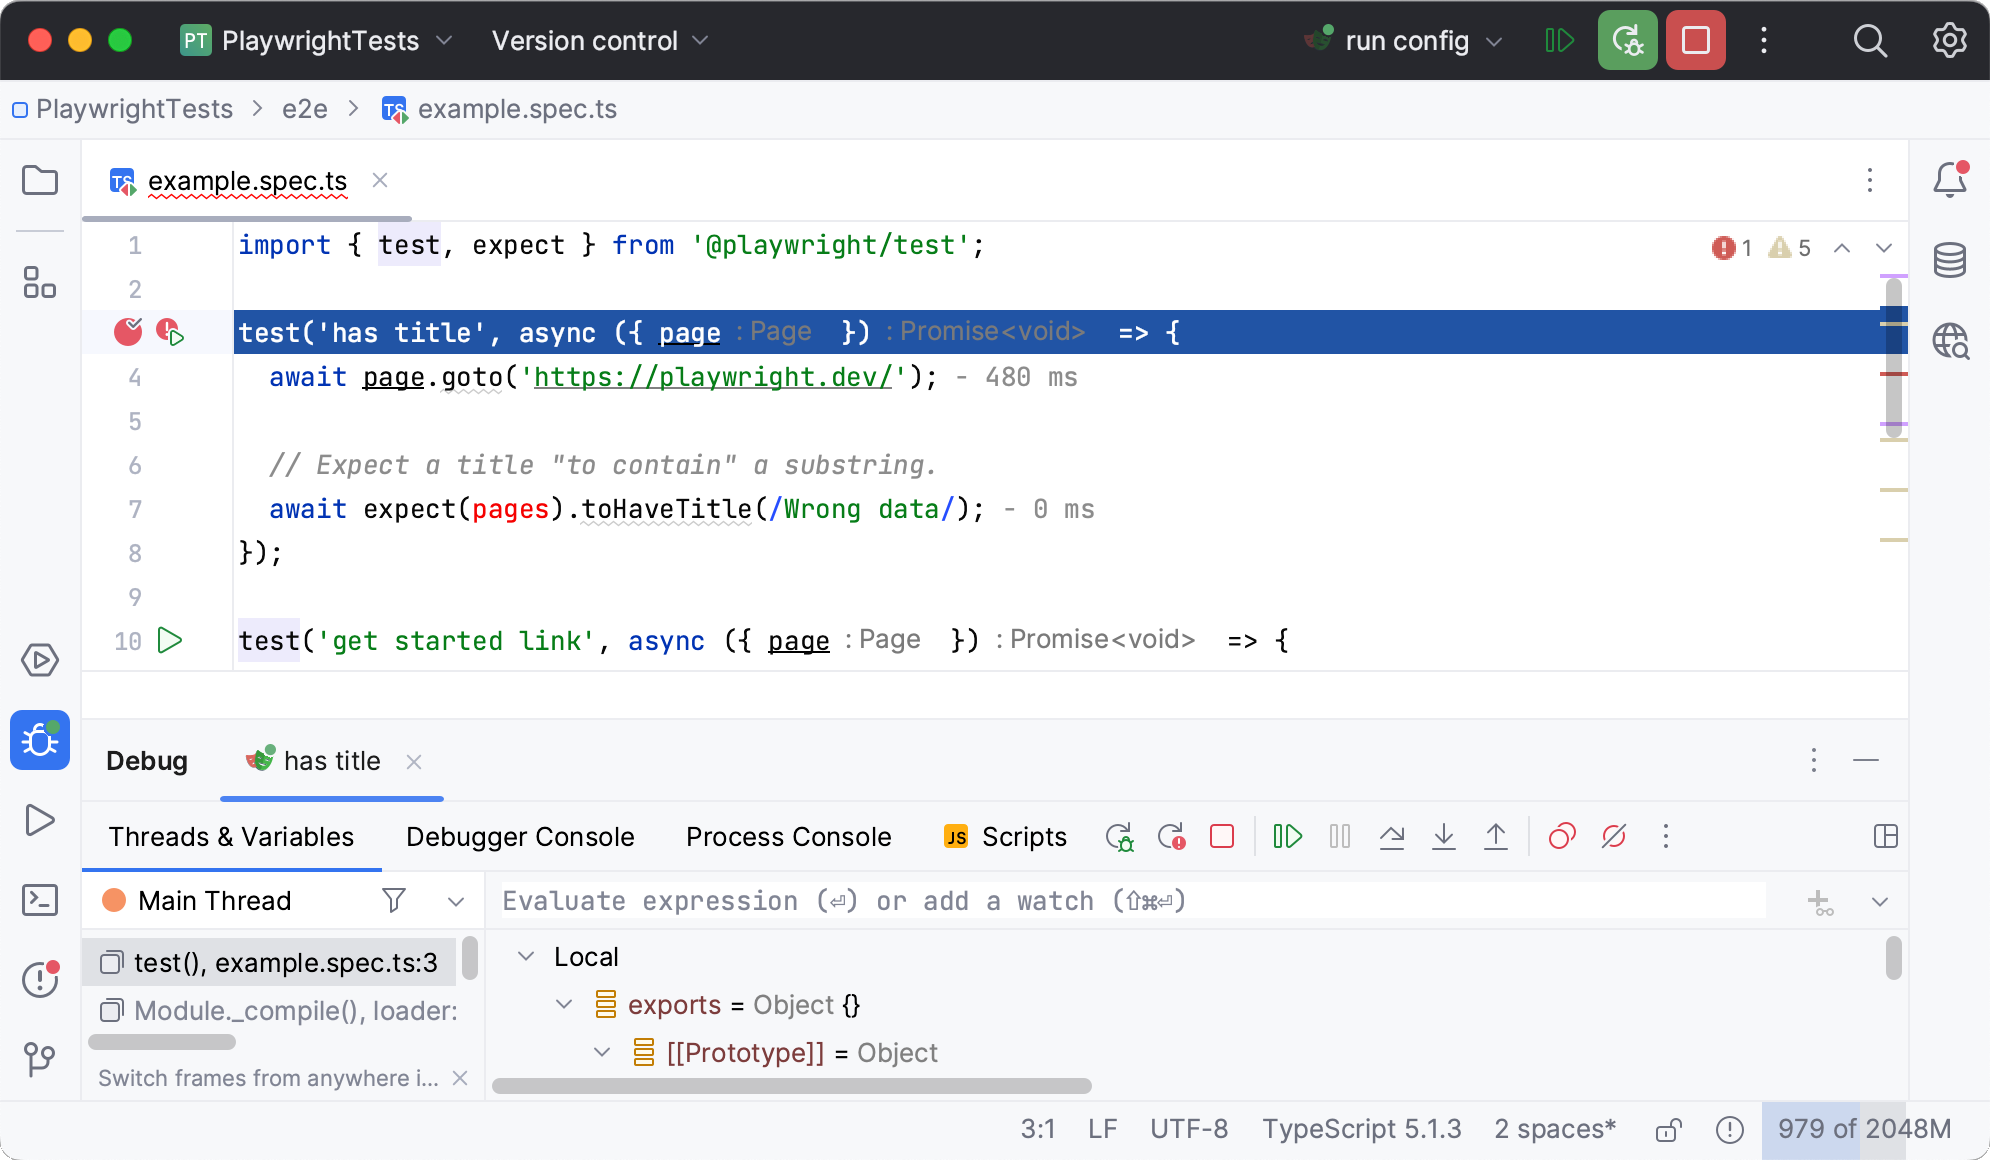Expand the exports Object tree item
Viewport: 1990px width, 1160px height.
562,1004
